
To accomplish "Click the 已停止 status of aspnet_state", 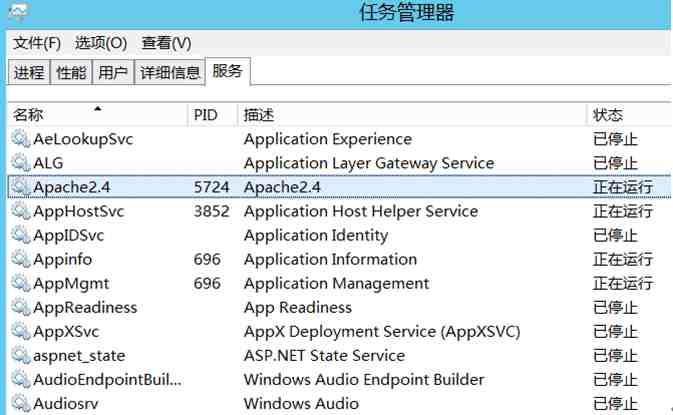I will tap(615, 355).
